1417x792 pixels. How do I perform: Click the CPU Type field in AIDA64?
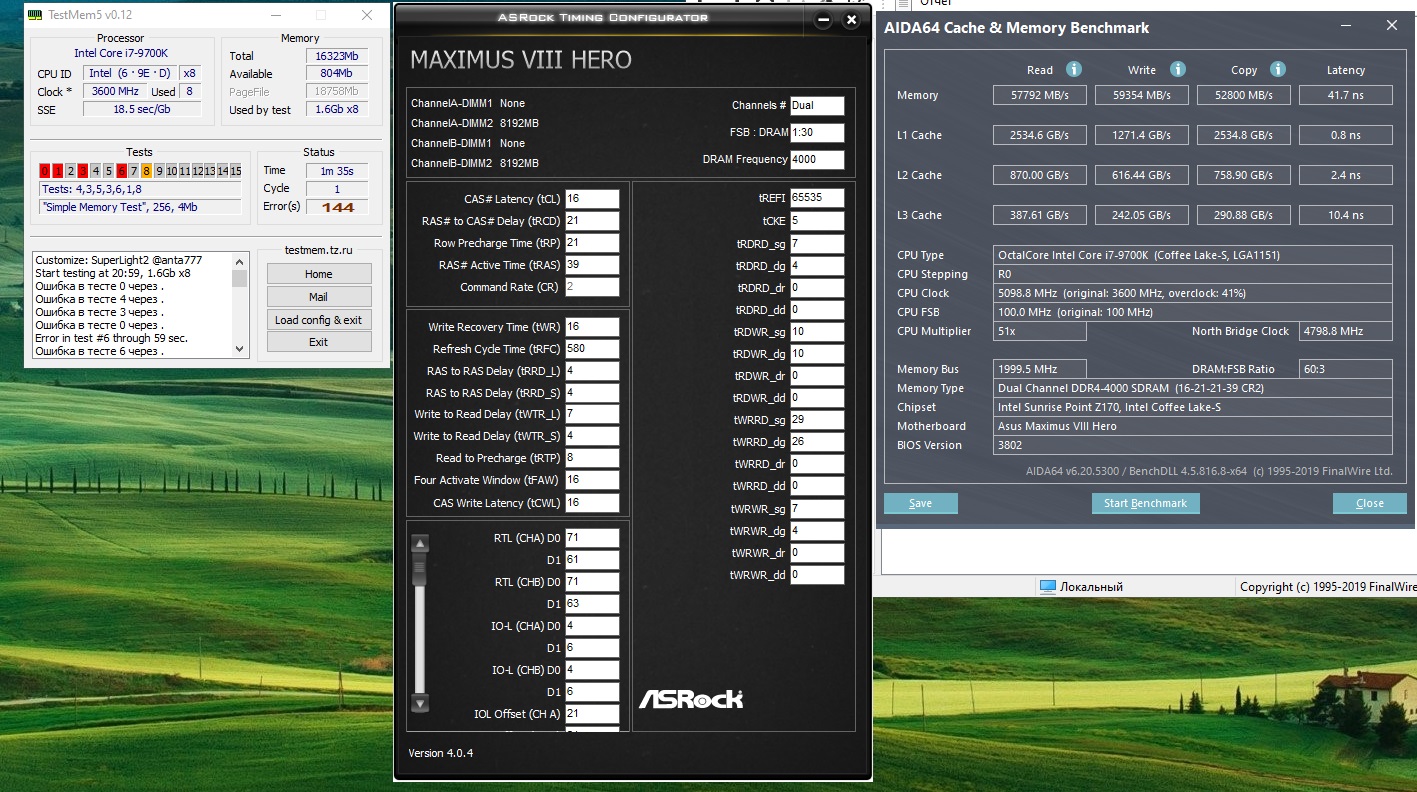(x=1194, y=255)
